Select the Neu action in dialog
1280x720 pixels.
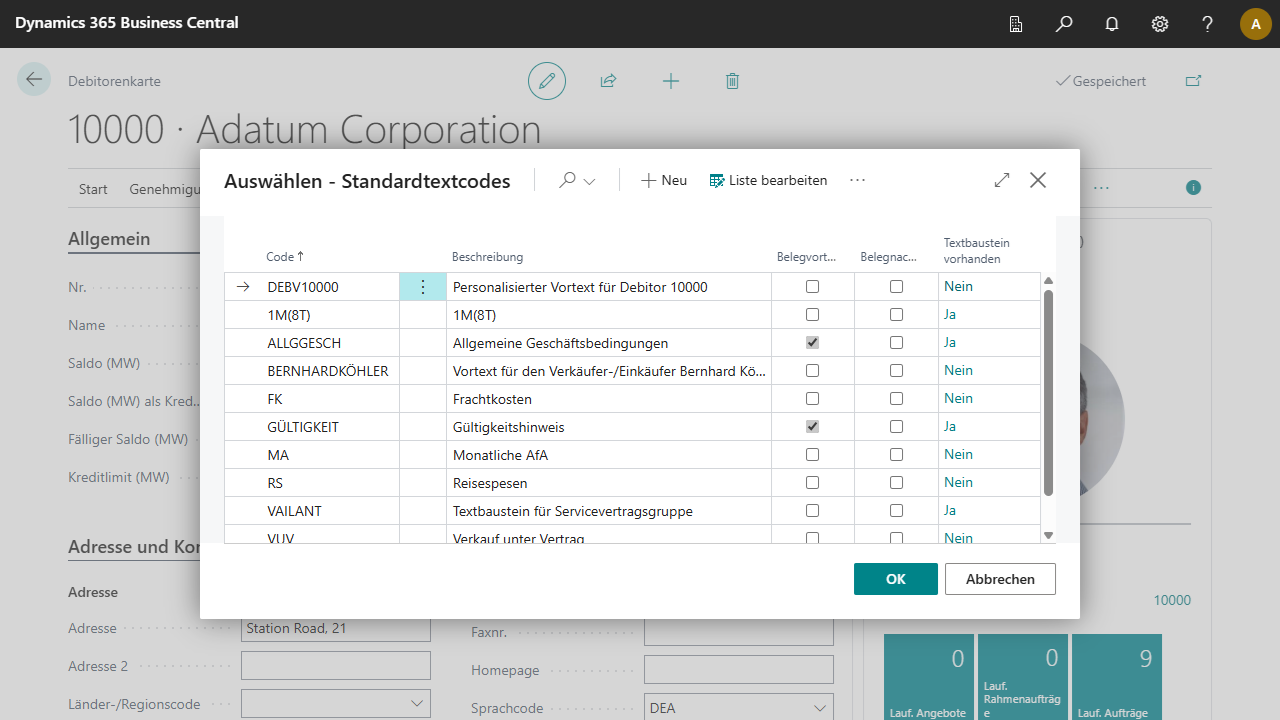pyautogui.click(x=664, y=180)
